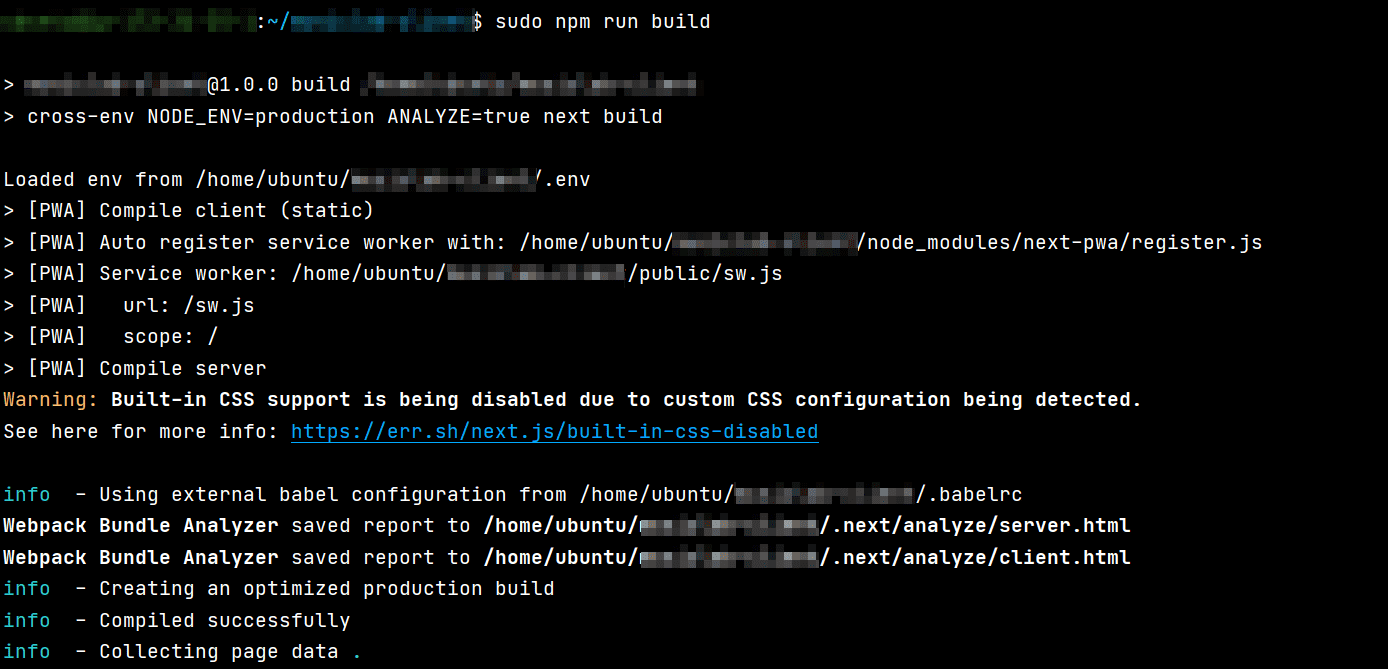Select the '.babelrc' filename
Viewport: 1388px width, 669px height.
[970, 495]
